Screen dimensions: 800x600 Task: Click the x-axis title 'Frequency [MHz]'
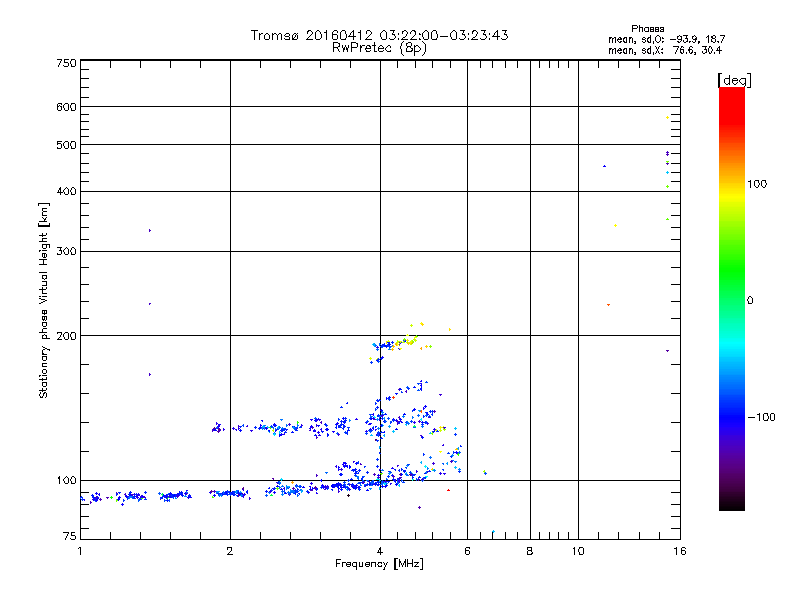[x=379, y=564]
